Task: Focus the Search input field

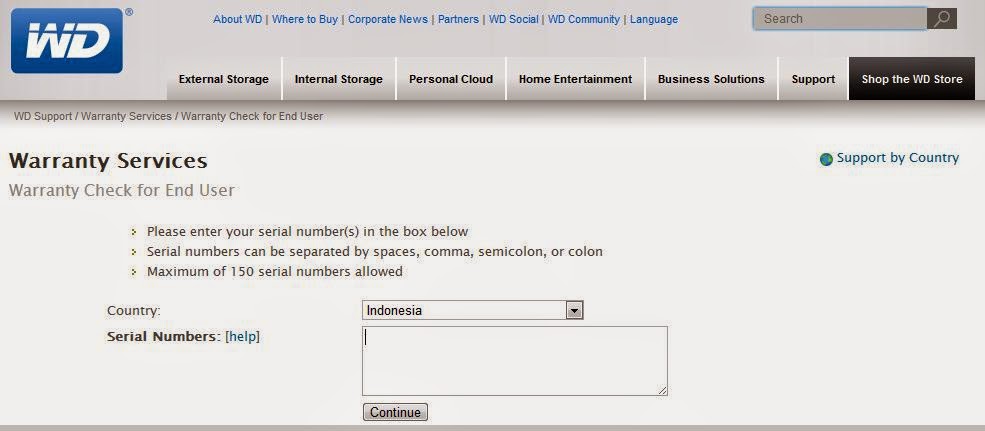Action: click(840, 19)
